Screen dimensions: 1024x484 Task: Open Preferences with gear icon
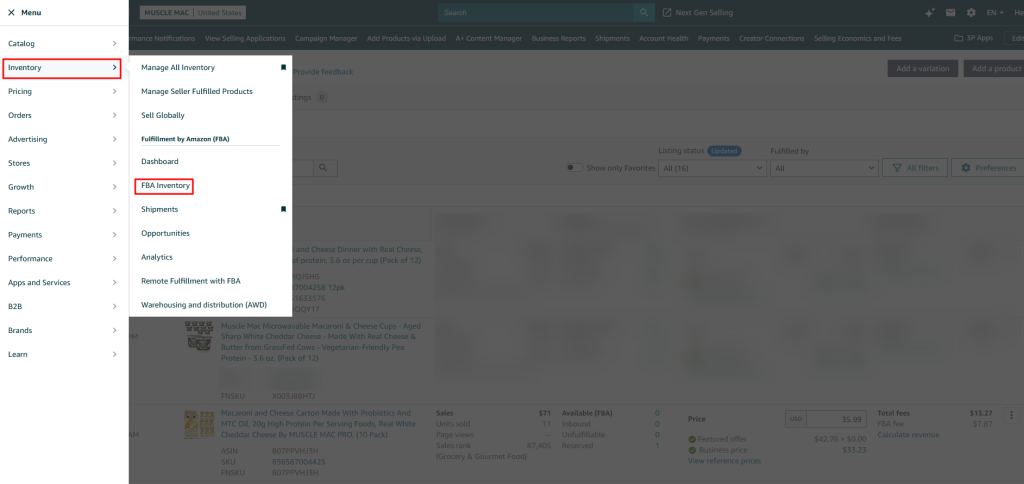[x=988, y=168]
